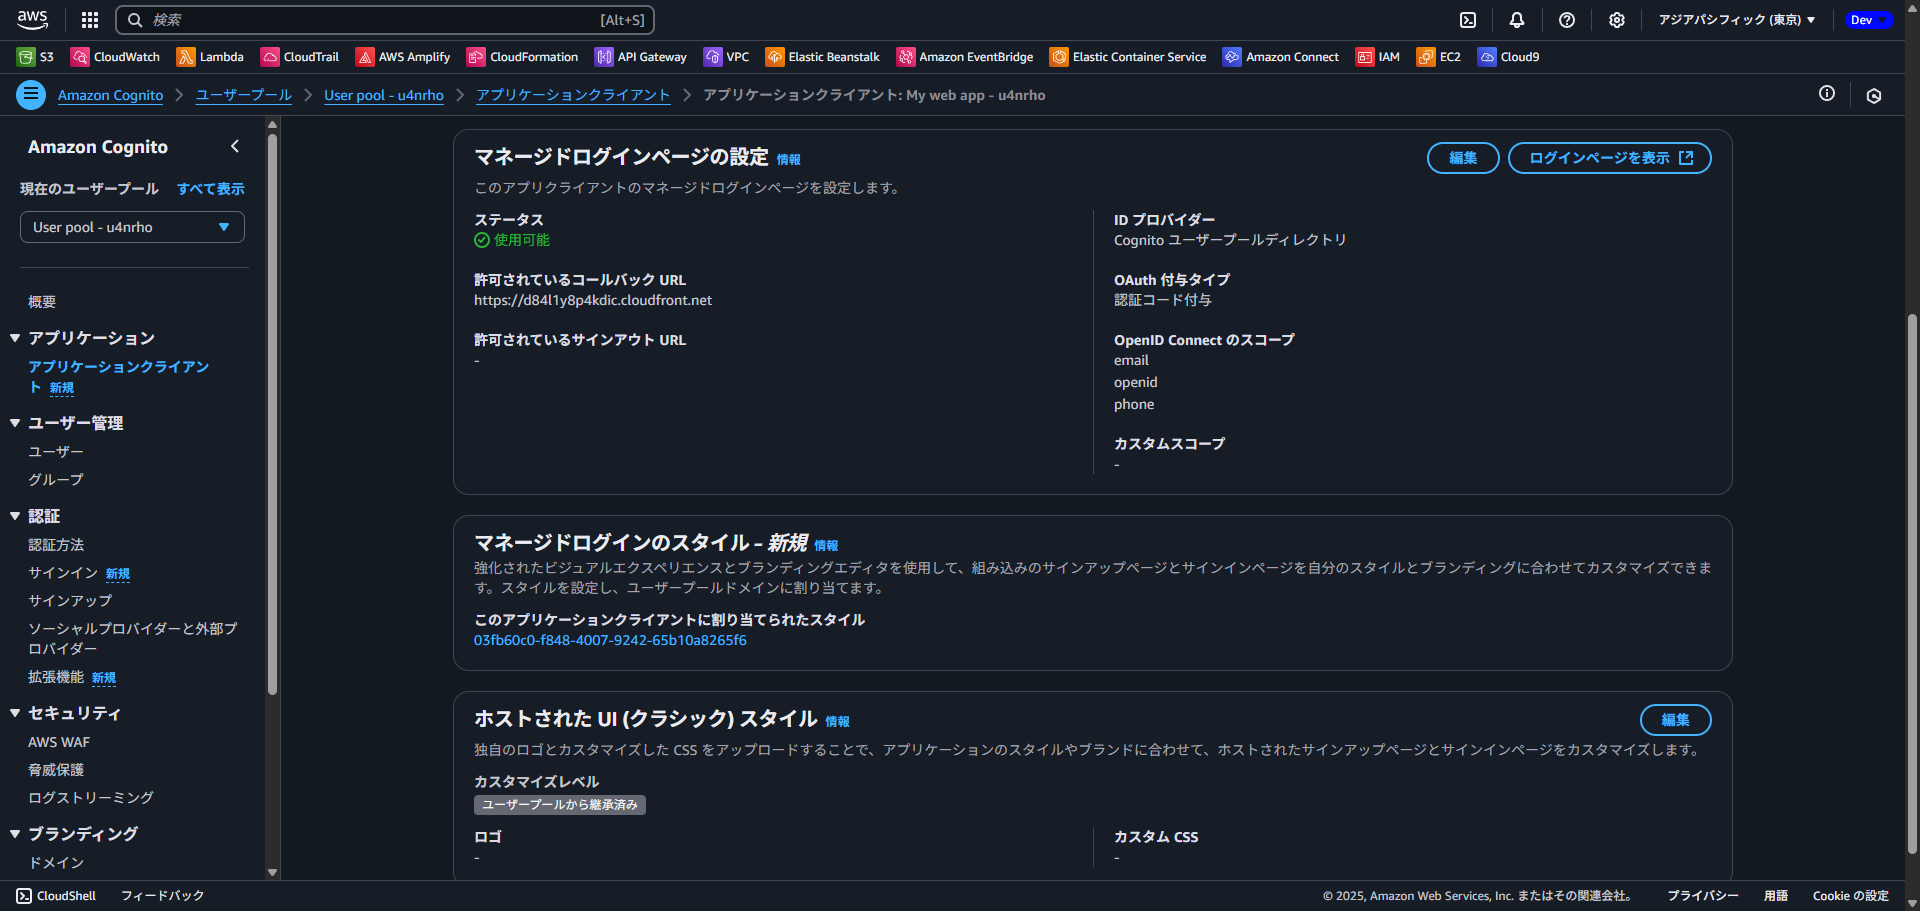Select サインイン in the sidebar
This screenshot has height=911, width=1920.
pos(63,573)
